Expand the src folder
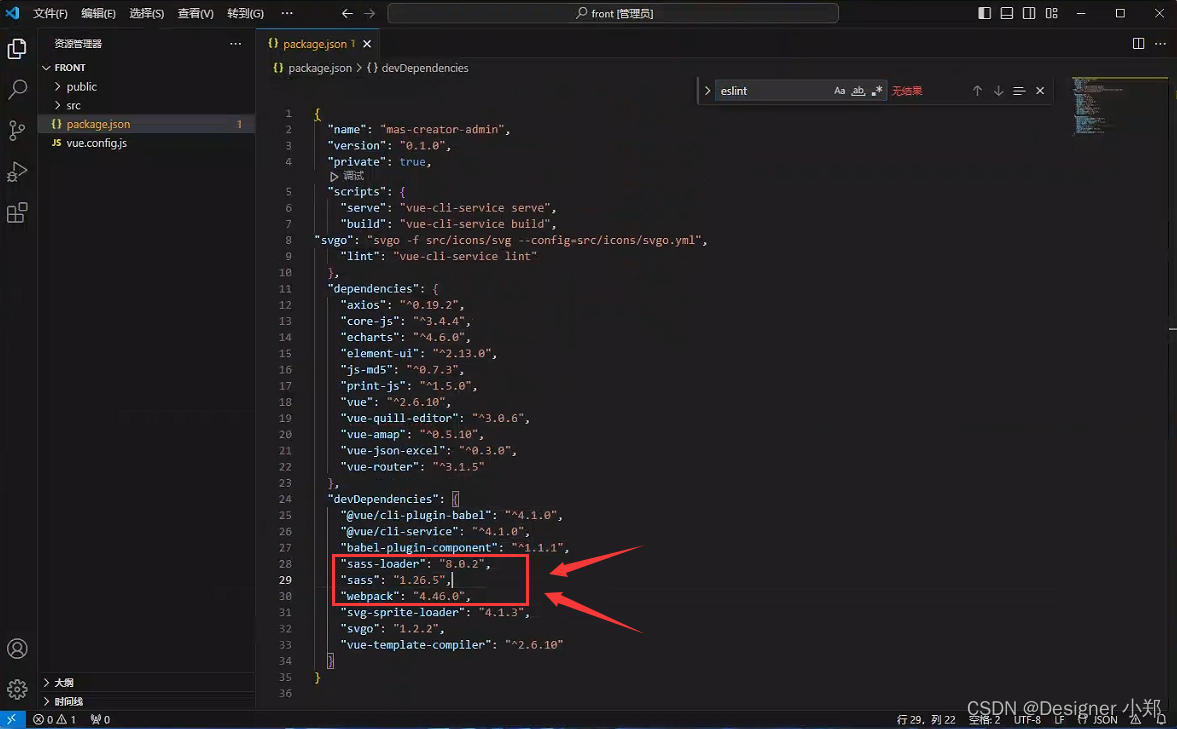1177x729 pixels. pos(146,105)
